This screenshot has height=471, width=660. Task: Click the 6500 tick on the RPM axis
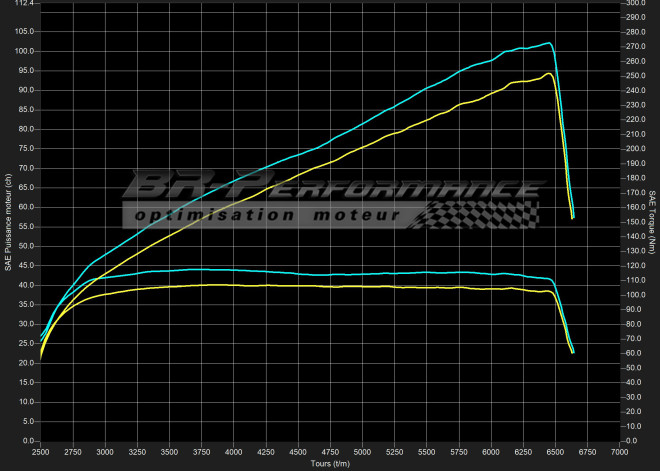point(554,453)
